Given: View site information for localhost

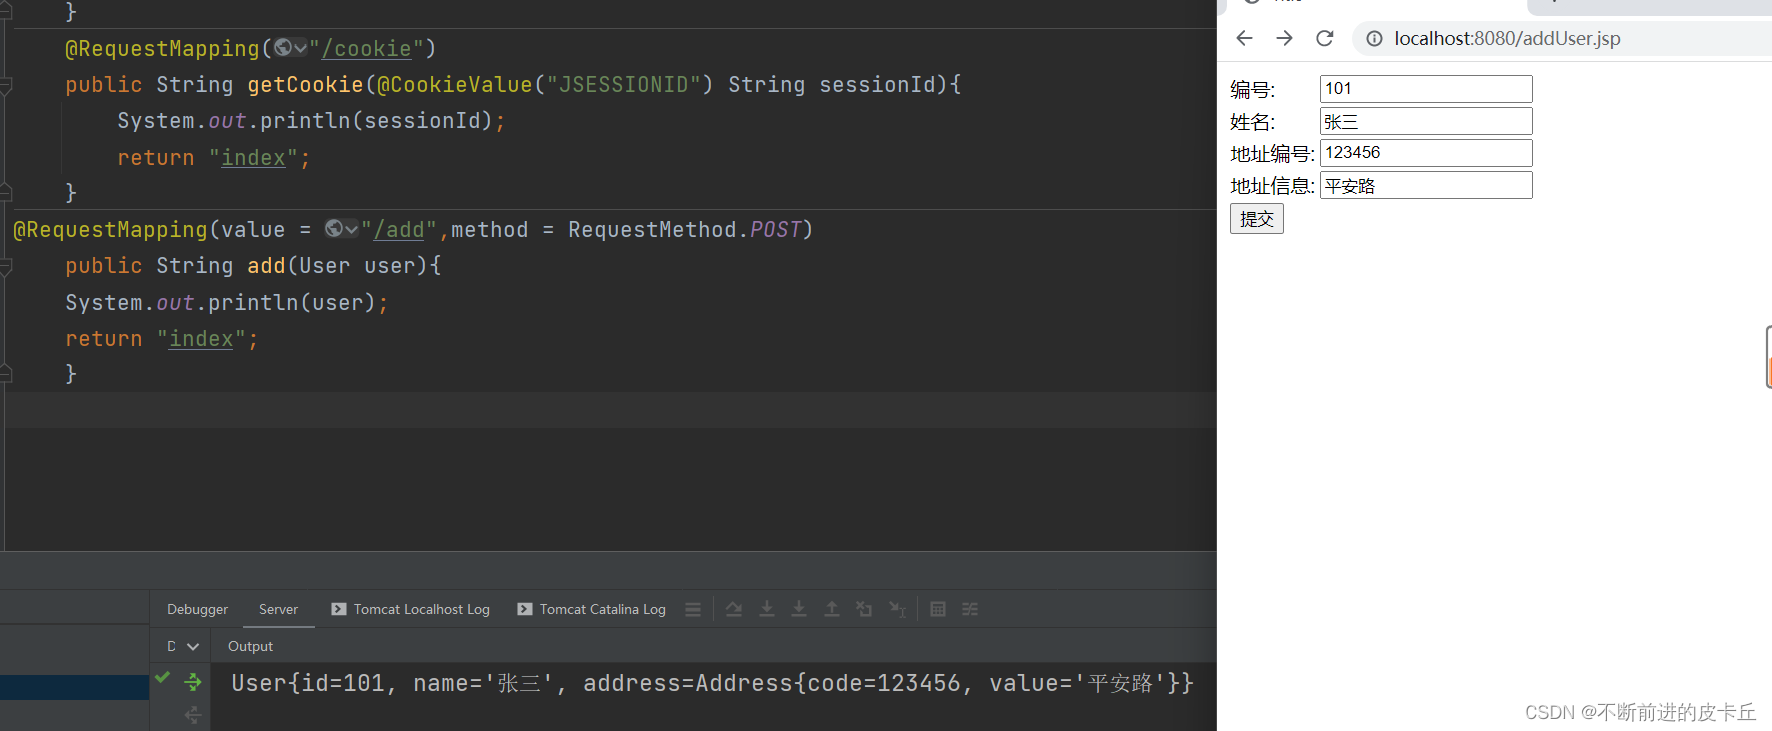Looking at the screenshot, I should 1374,39.
